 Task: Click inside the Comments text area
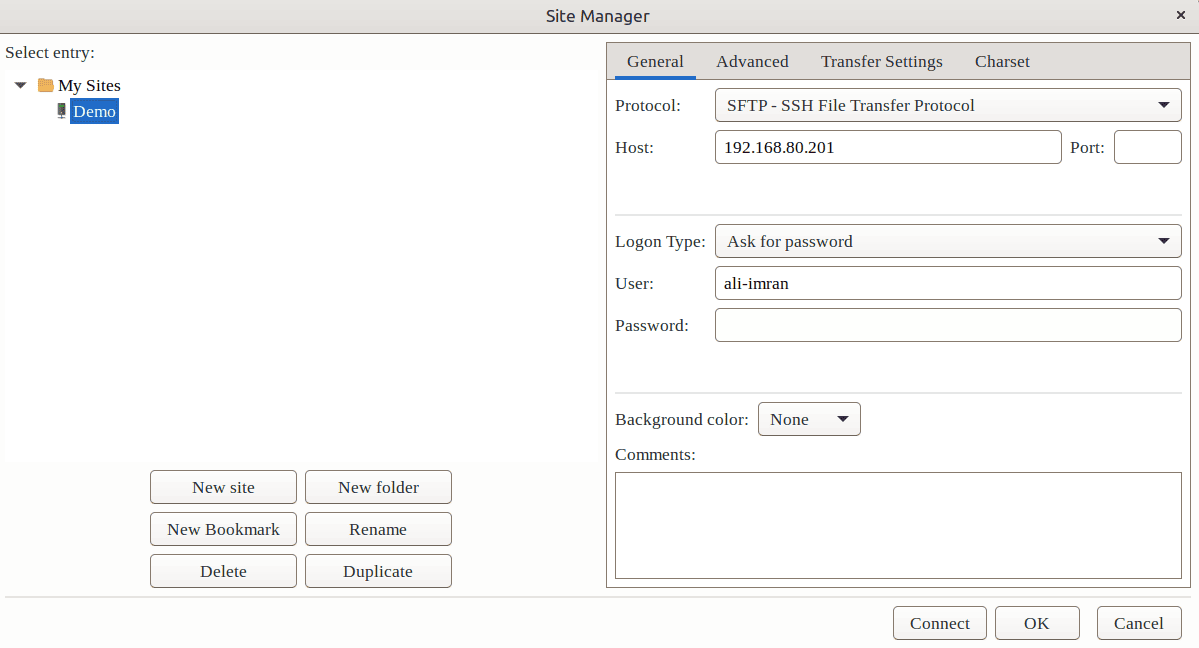pos(898,526)
